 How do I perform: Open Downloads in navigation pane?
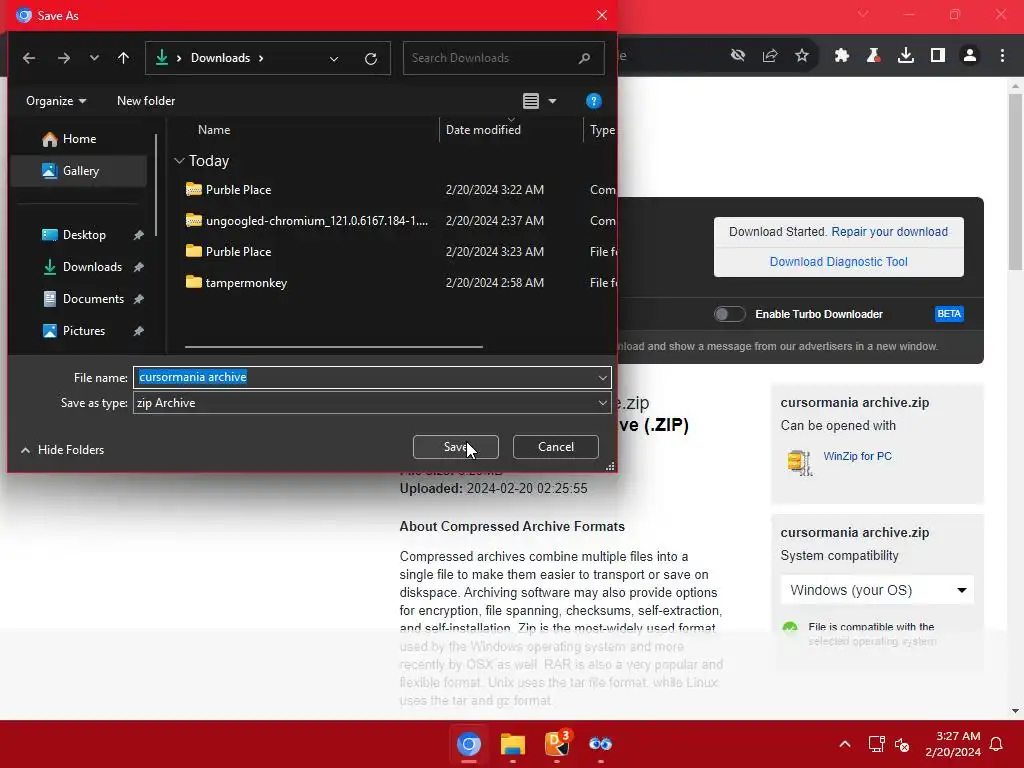tap(91, 267)
